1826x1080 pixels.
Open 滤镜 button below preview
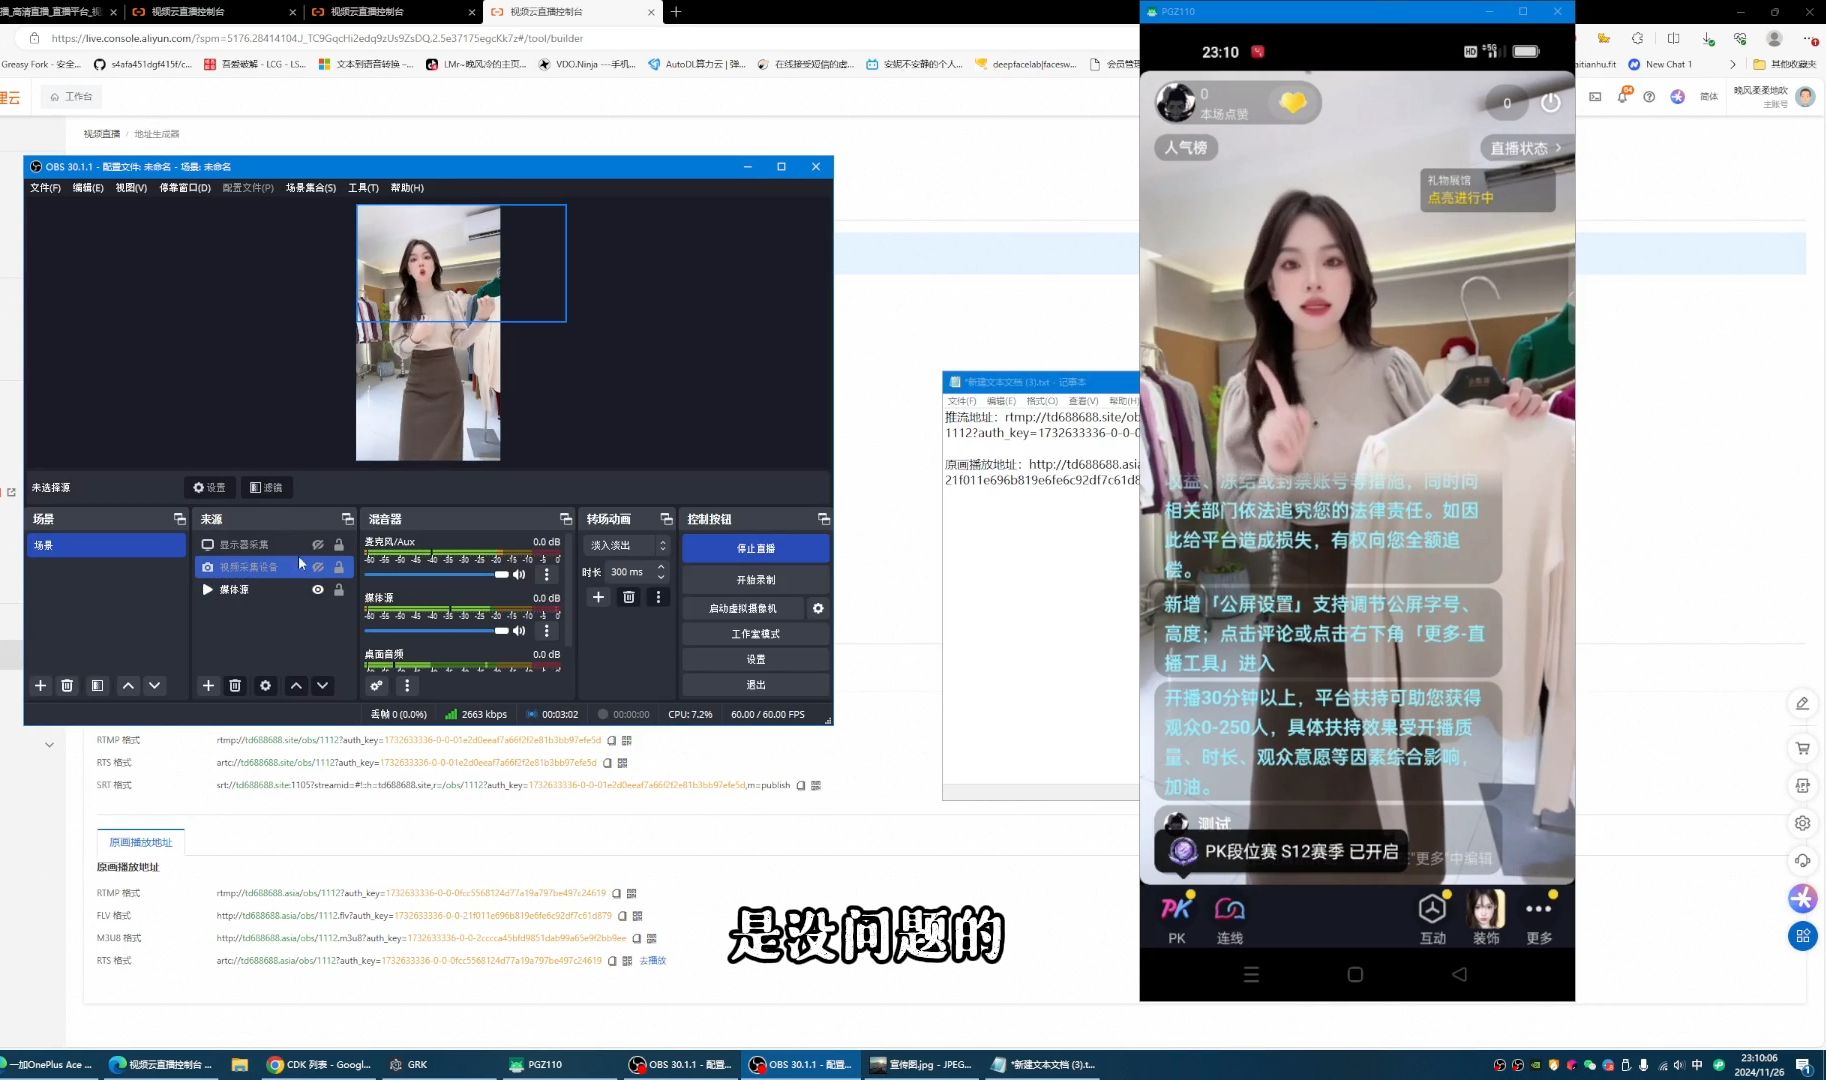266,488
